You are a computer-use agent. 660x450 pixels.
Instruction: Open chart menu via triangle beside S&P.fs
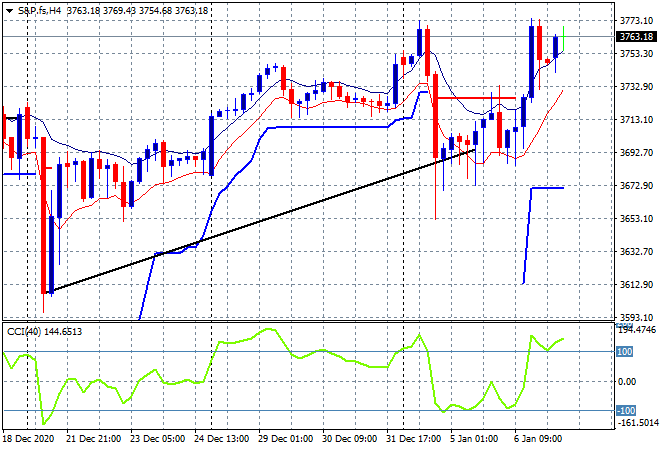[9, 11]
